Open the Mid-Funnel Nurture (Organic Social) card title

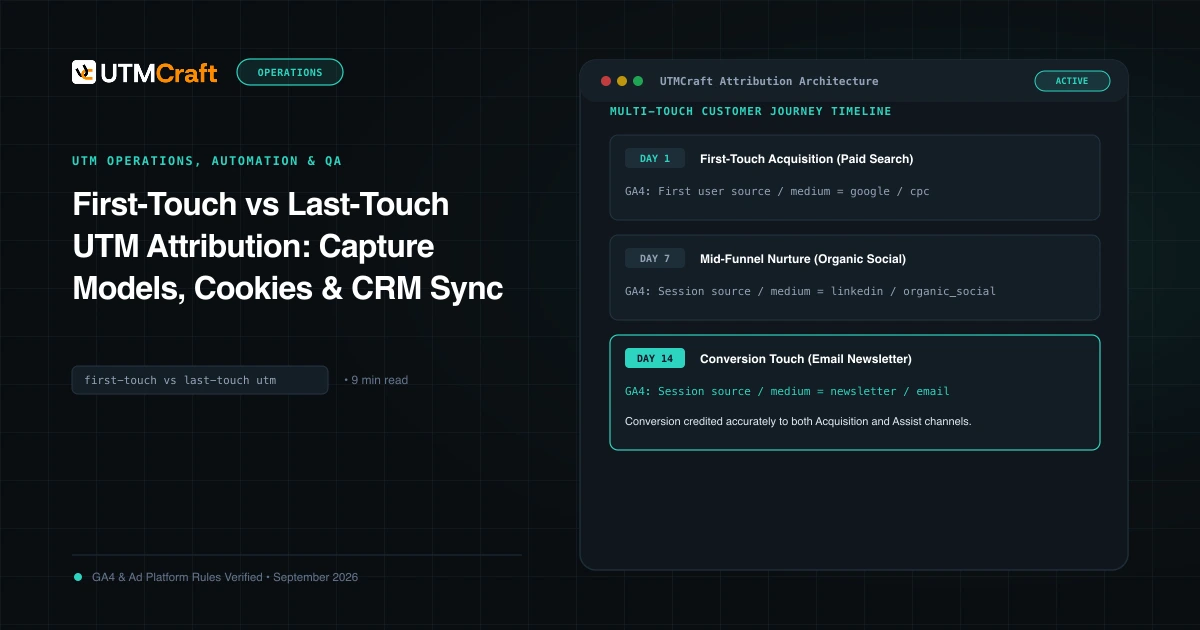pos(803,259)
